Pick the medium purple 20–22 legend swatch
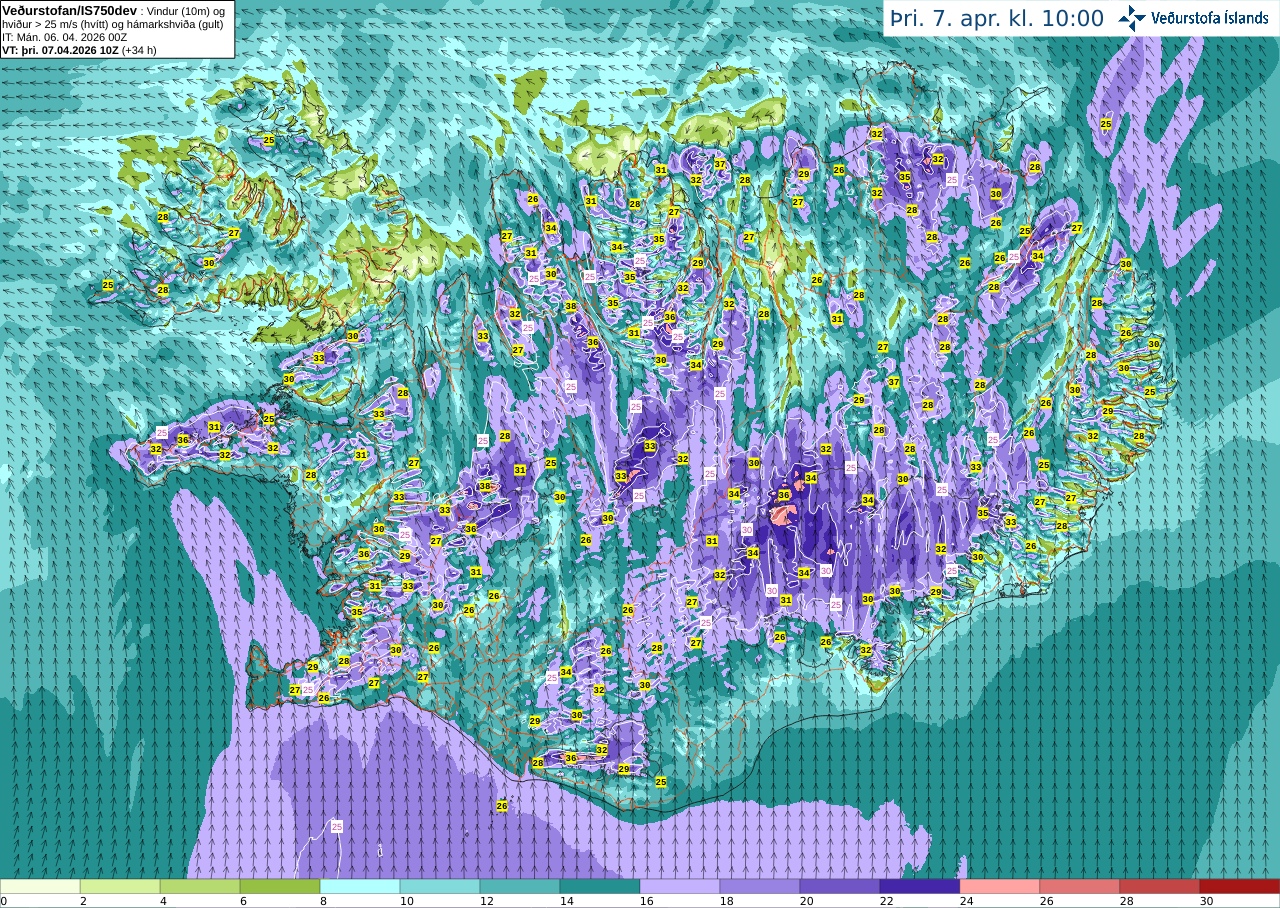This screenshot has width=1280, height=908. [840, 886]
